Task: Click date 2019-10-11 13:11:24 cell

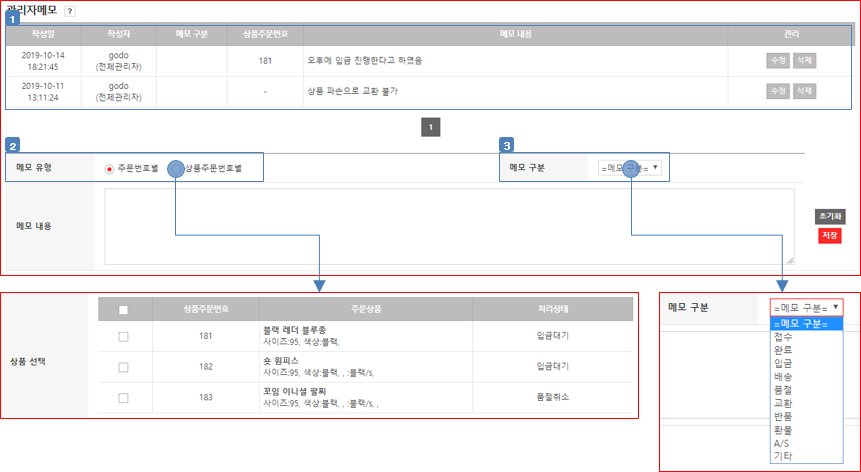Action: coord(43,92)
